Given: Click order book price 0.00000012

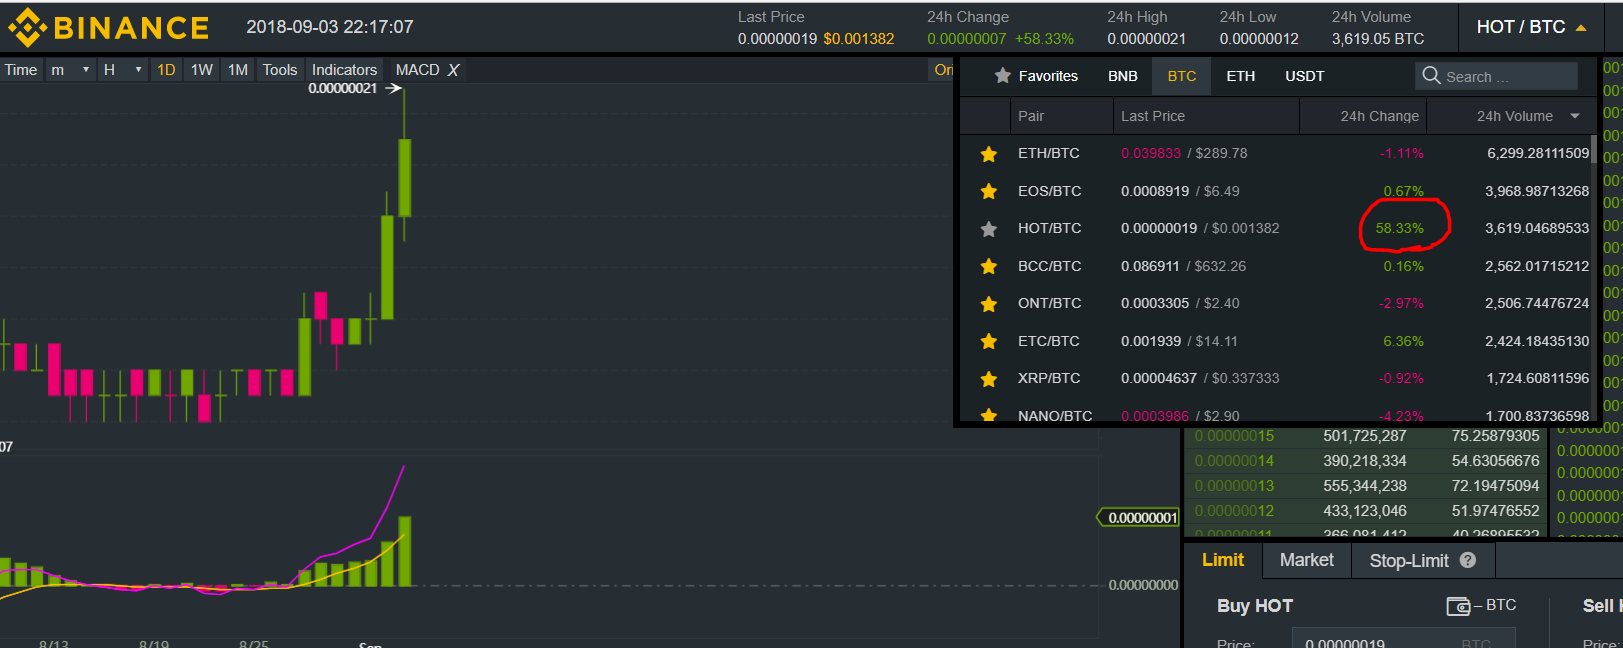Looking at the screenshot, I should coord(1234,511).
